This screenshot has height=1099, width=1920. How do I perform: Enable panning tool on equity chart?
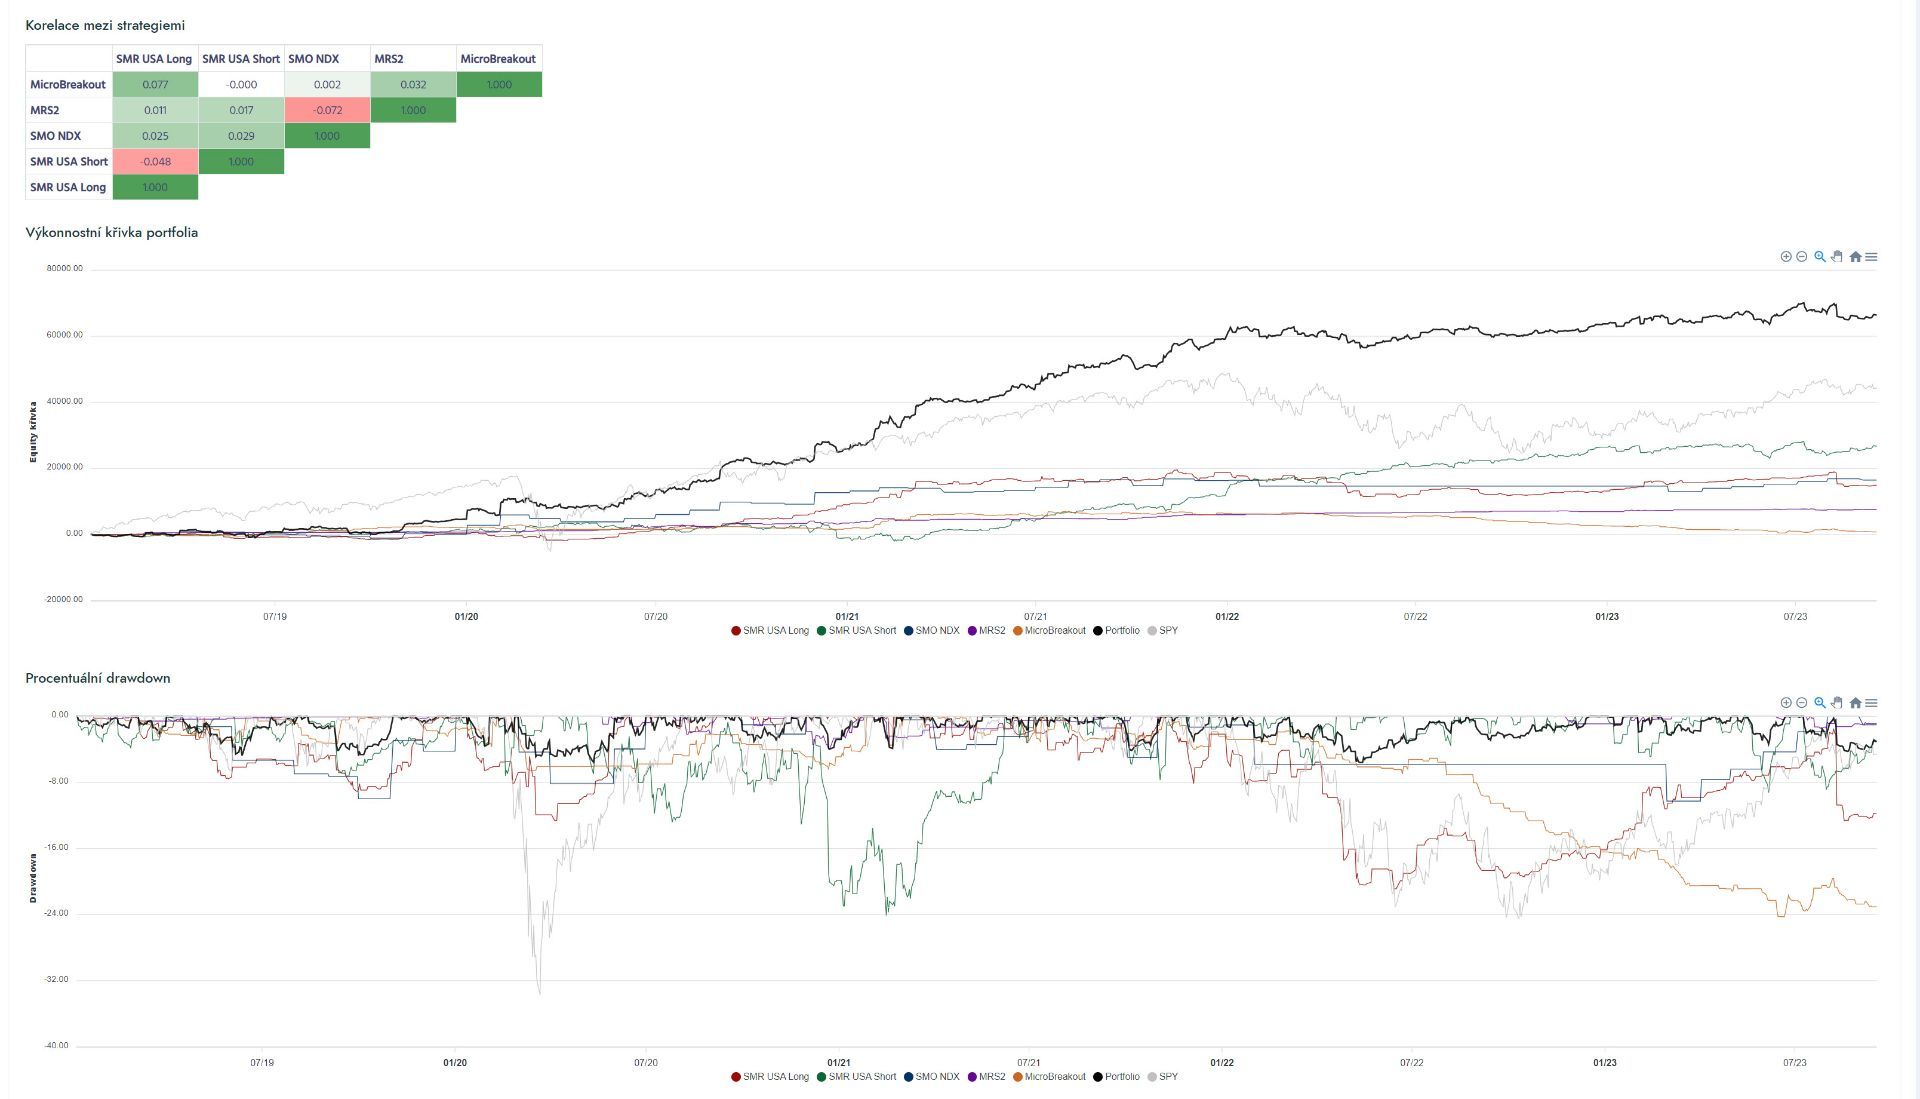click(x=1837, y=257)
